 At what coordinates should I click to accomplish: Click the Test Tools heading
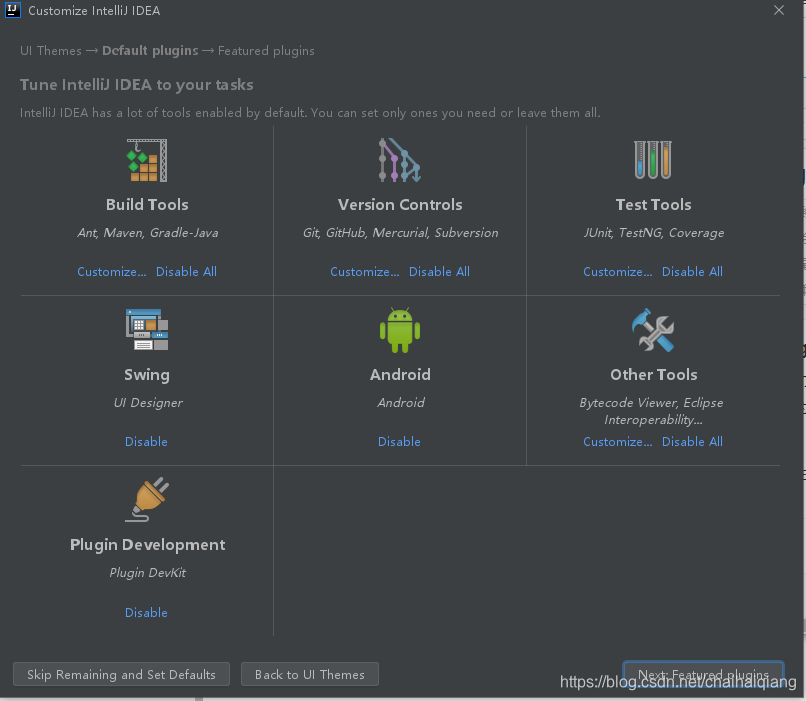[653, 205]
